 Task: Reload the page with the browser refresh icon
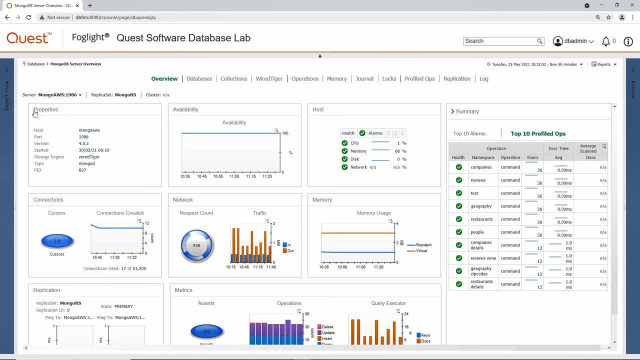pyautogui.click(x=29, y=18)
